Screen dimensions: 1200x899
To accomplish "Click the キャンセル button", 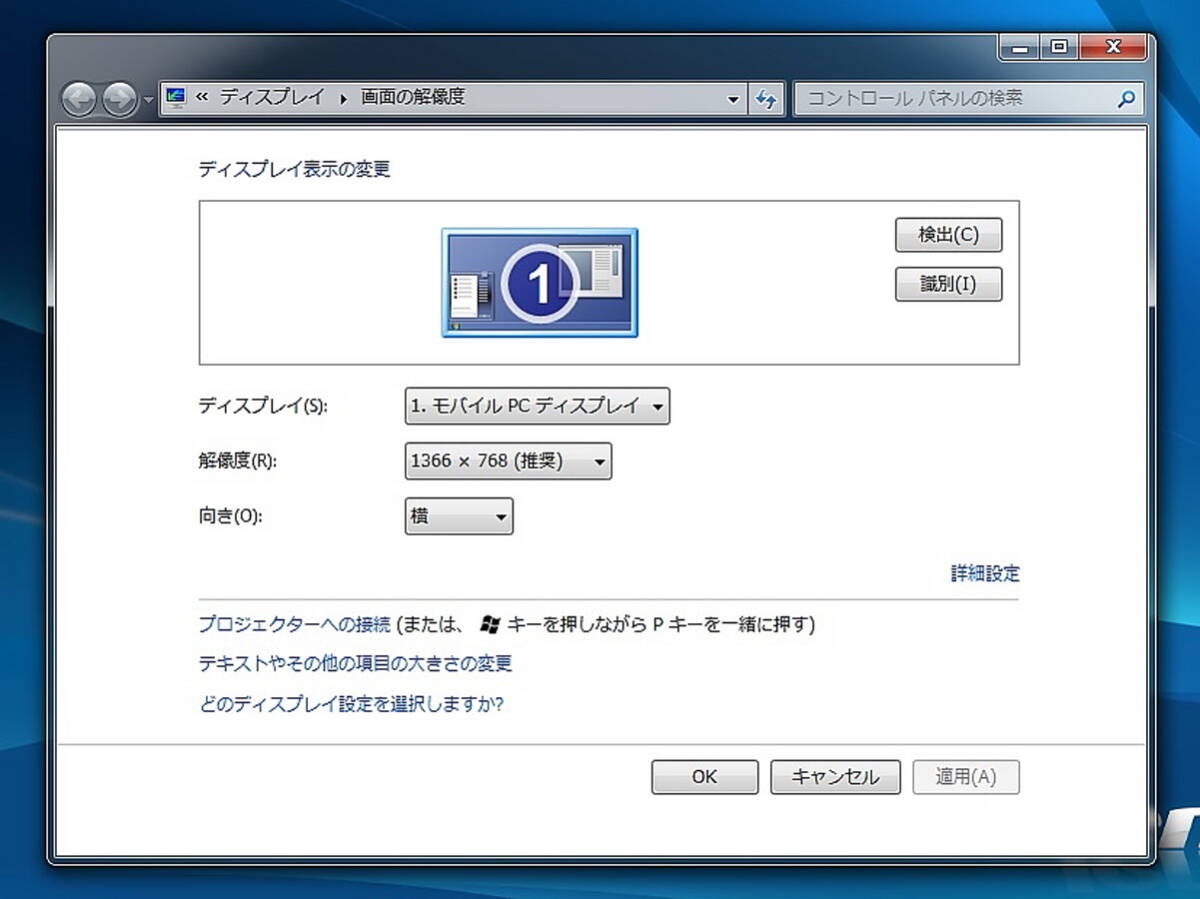I will 835,777.
